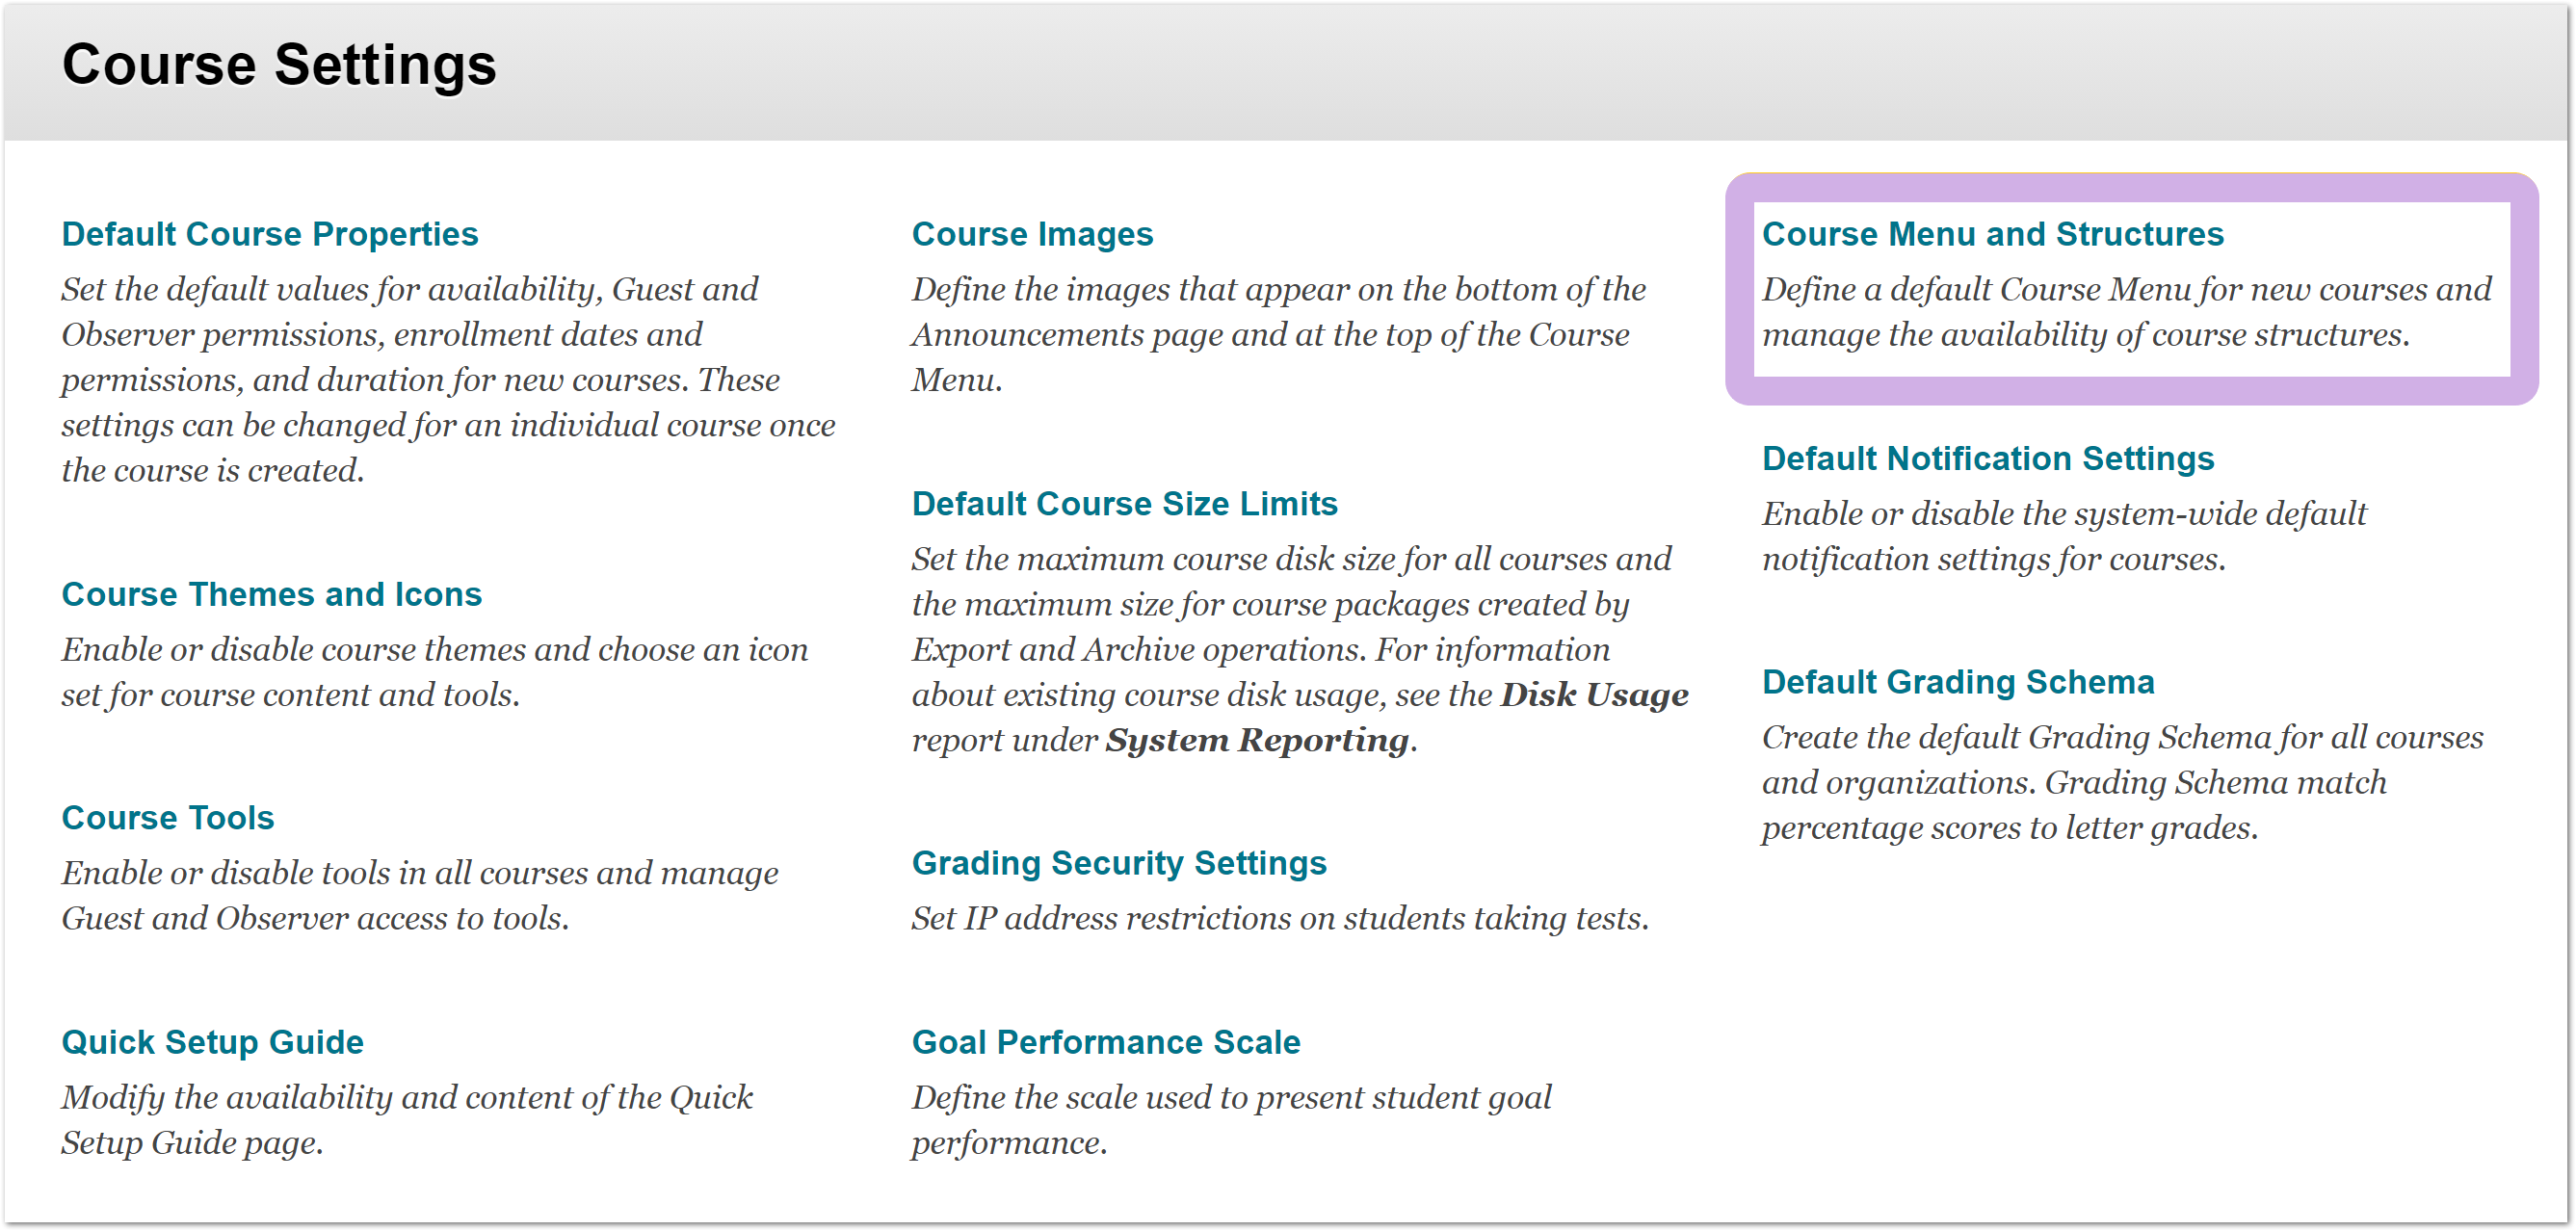2576x1231 pixels.
Task: Open Default Notification Settings
Action: click(x=1987, y=458)
